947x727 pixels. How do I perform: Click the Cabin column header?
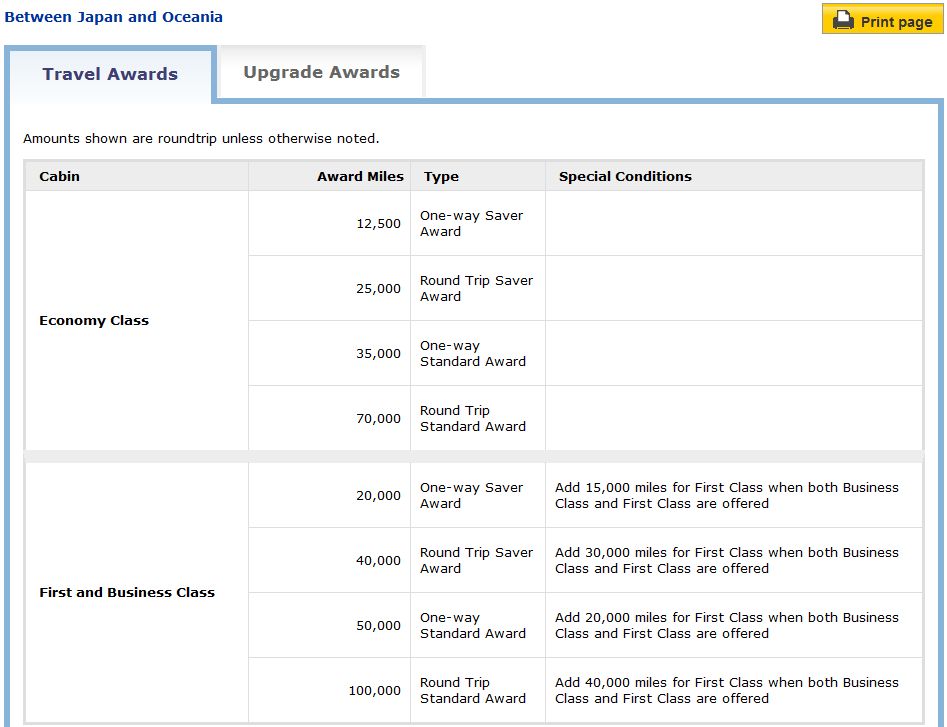click(x=60, y=176)
